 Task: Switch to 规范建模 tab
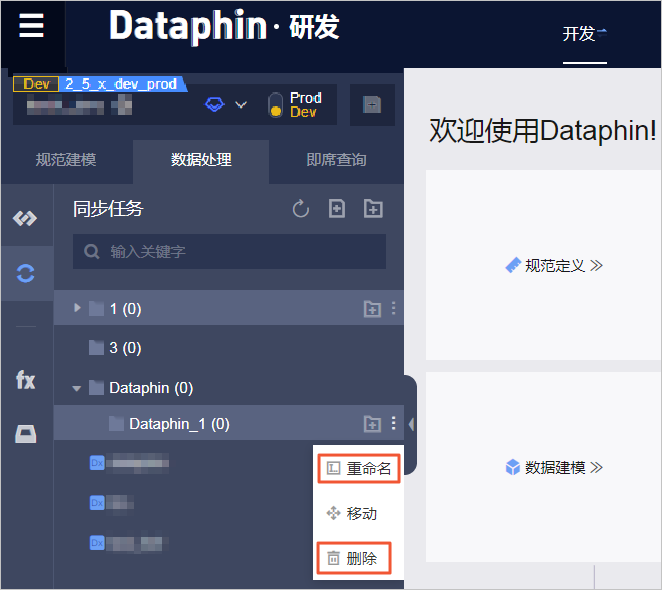66,160
